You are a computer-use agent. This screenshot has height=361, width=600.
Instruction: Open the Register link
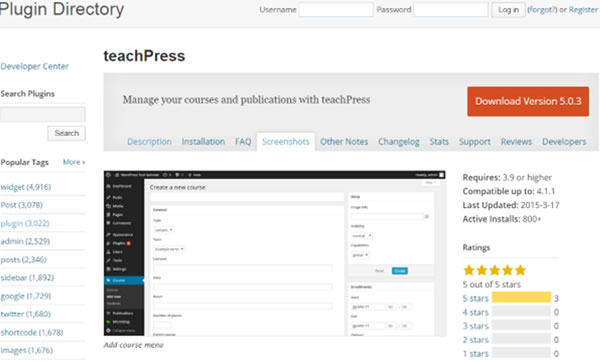pyautogui.click(x=583, y=10)
